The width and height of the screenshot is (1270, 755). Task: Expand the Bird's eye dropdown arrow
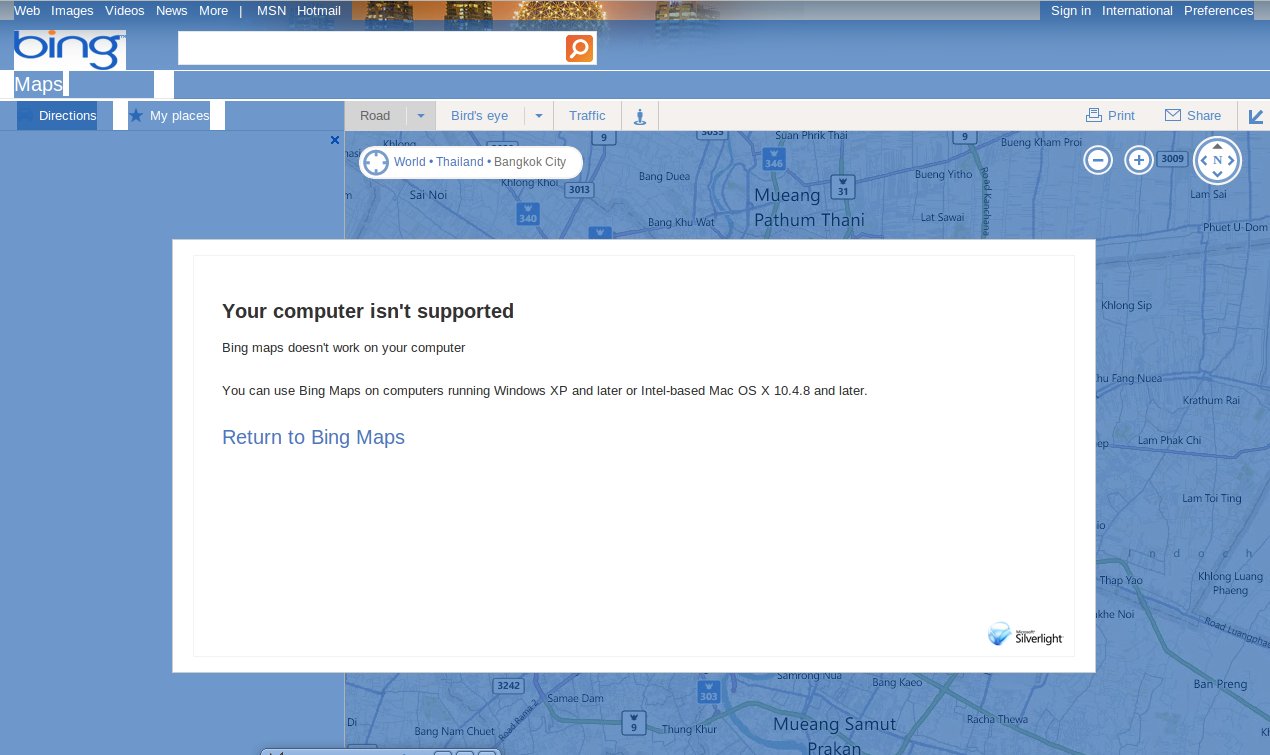coord(539,116)
